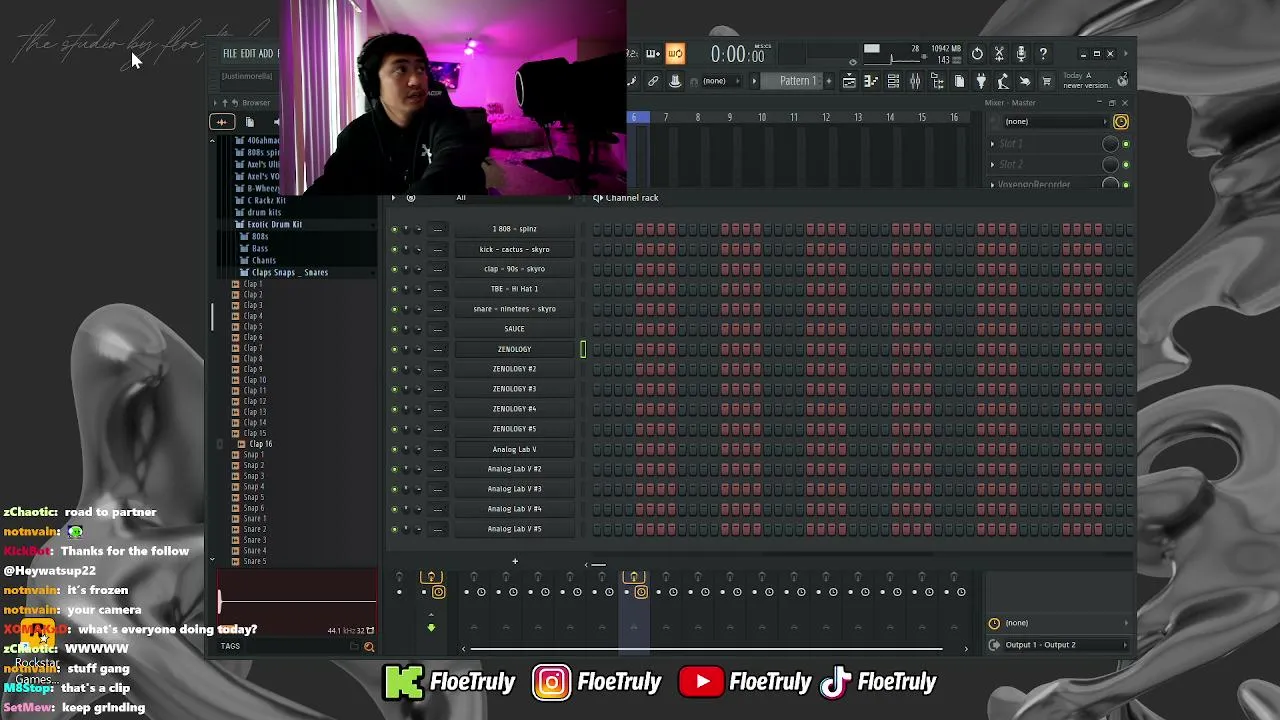The height and width of the screenshot is (720, 1280).
Task: Click the one-click audio recording microphone icon
Action: [x=1020, y=54]
